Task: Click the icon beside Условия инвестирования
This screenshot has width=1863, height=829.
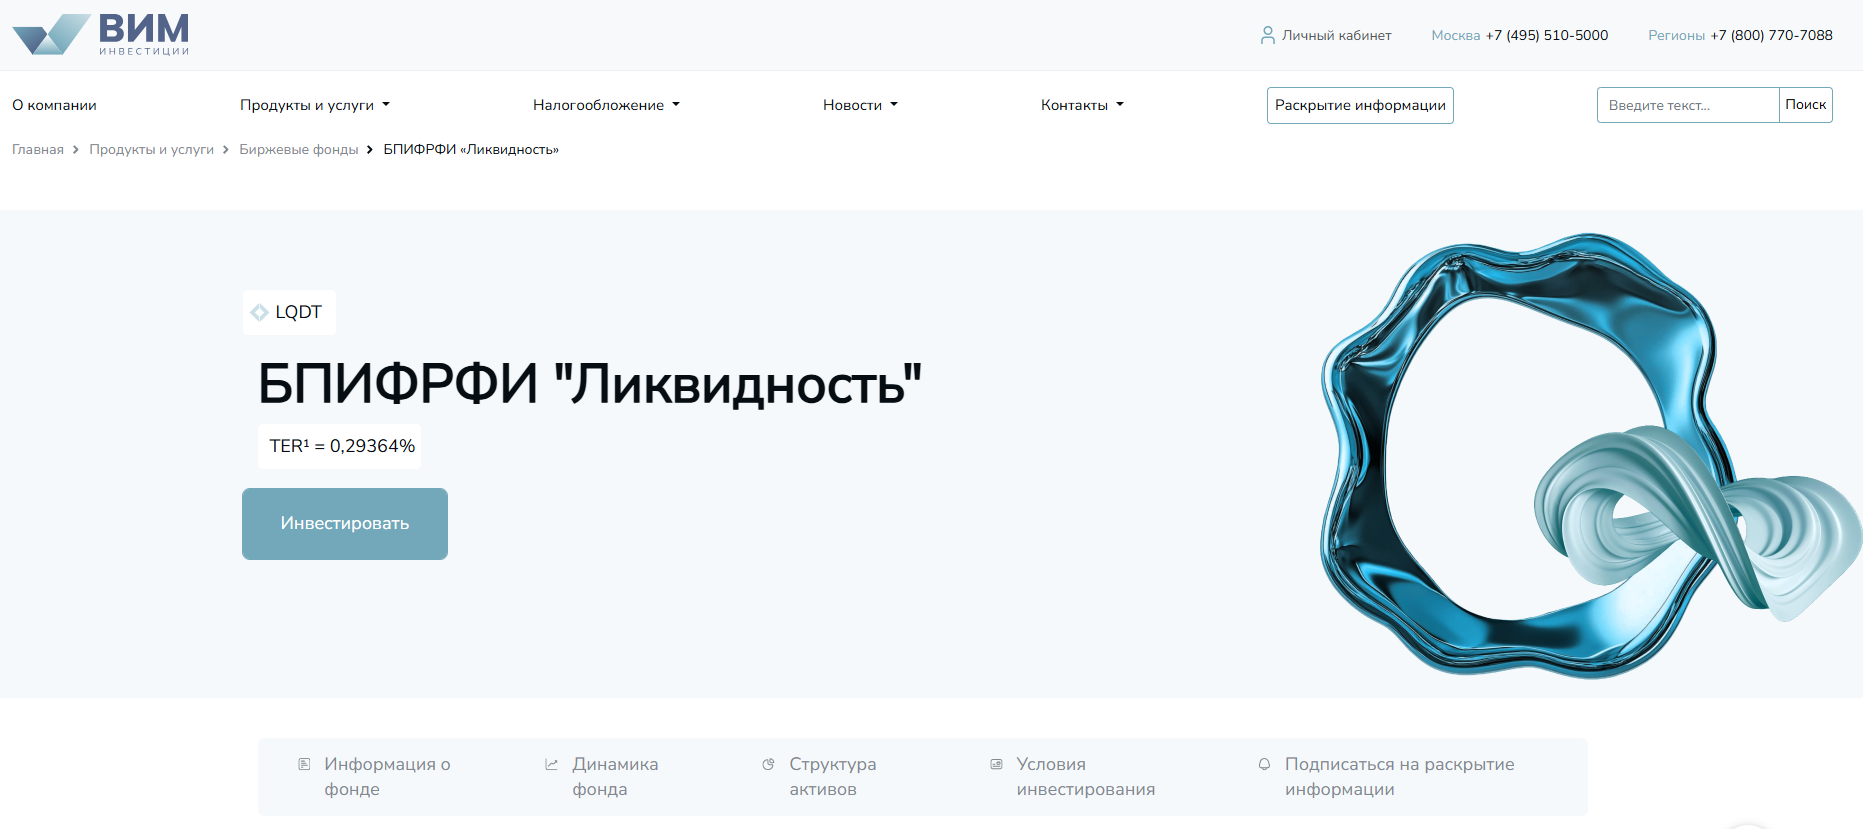Action: tap(996, 764)
